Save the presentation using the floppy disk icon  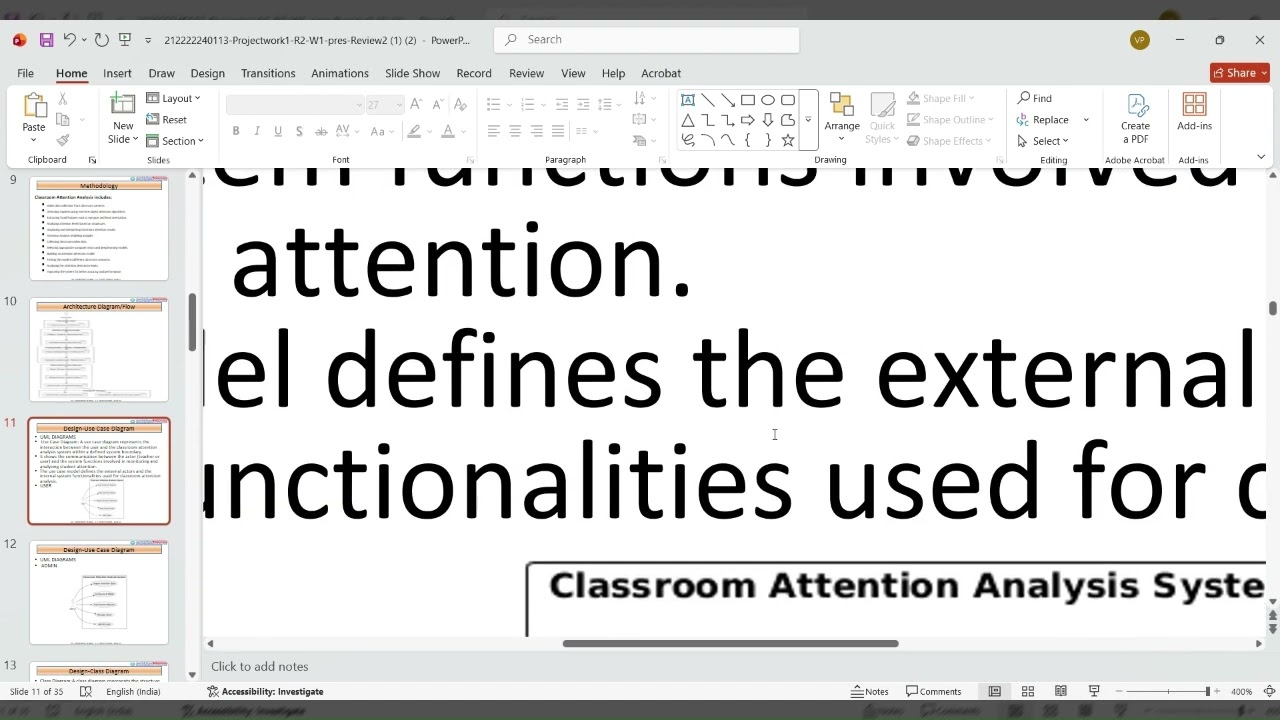46,40
